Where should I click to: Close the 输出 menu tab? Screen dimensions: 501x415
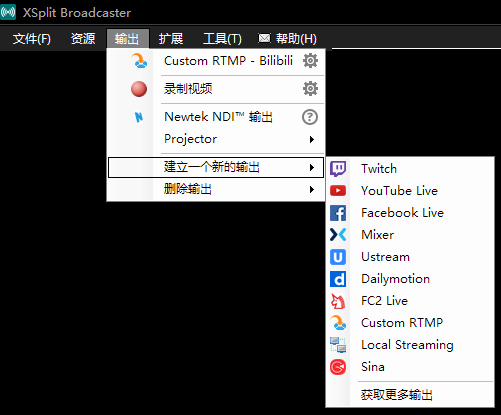click(x=128, y=39)
